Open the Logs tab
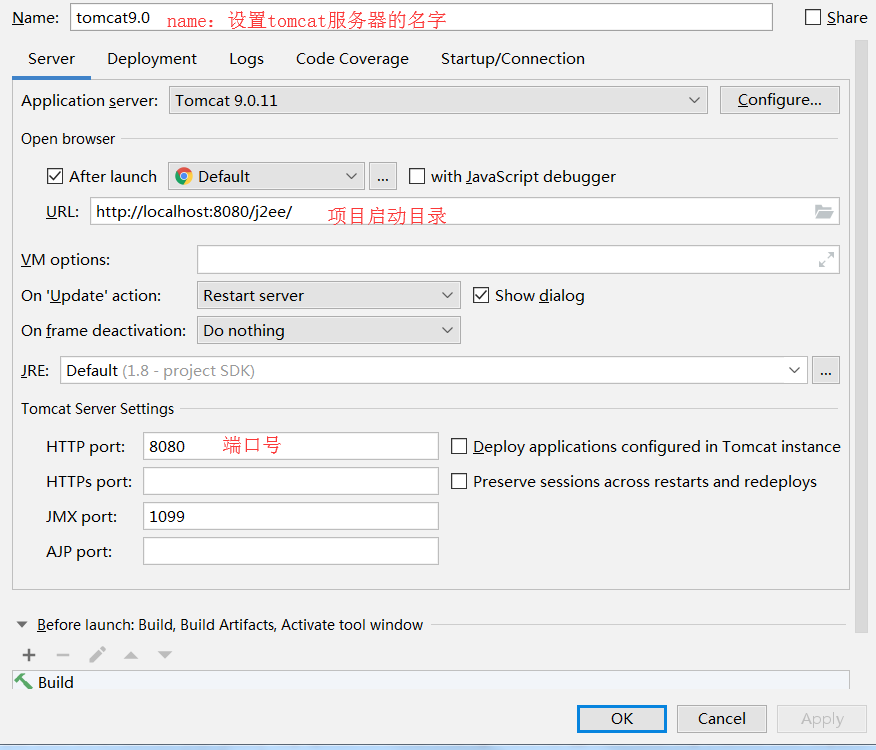 246,59
